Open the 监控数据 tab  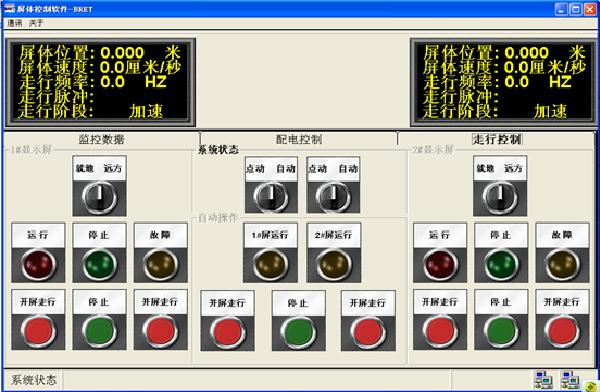pos(101,139)
